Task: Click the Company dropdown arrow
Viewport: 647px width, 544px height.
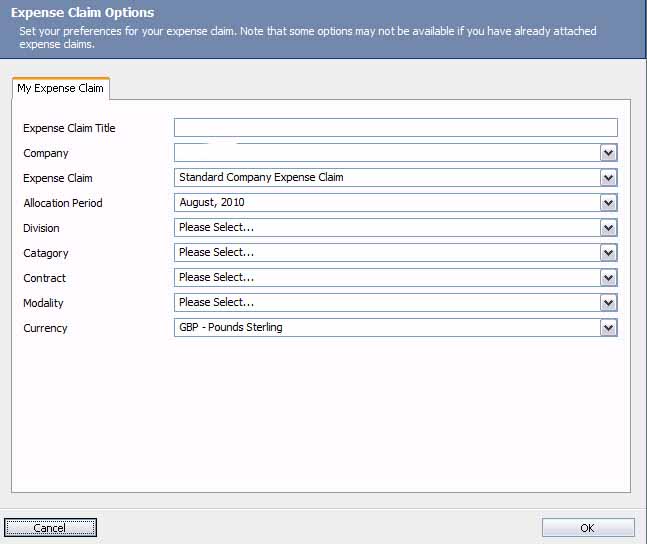Action: click(608, 153)
